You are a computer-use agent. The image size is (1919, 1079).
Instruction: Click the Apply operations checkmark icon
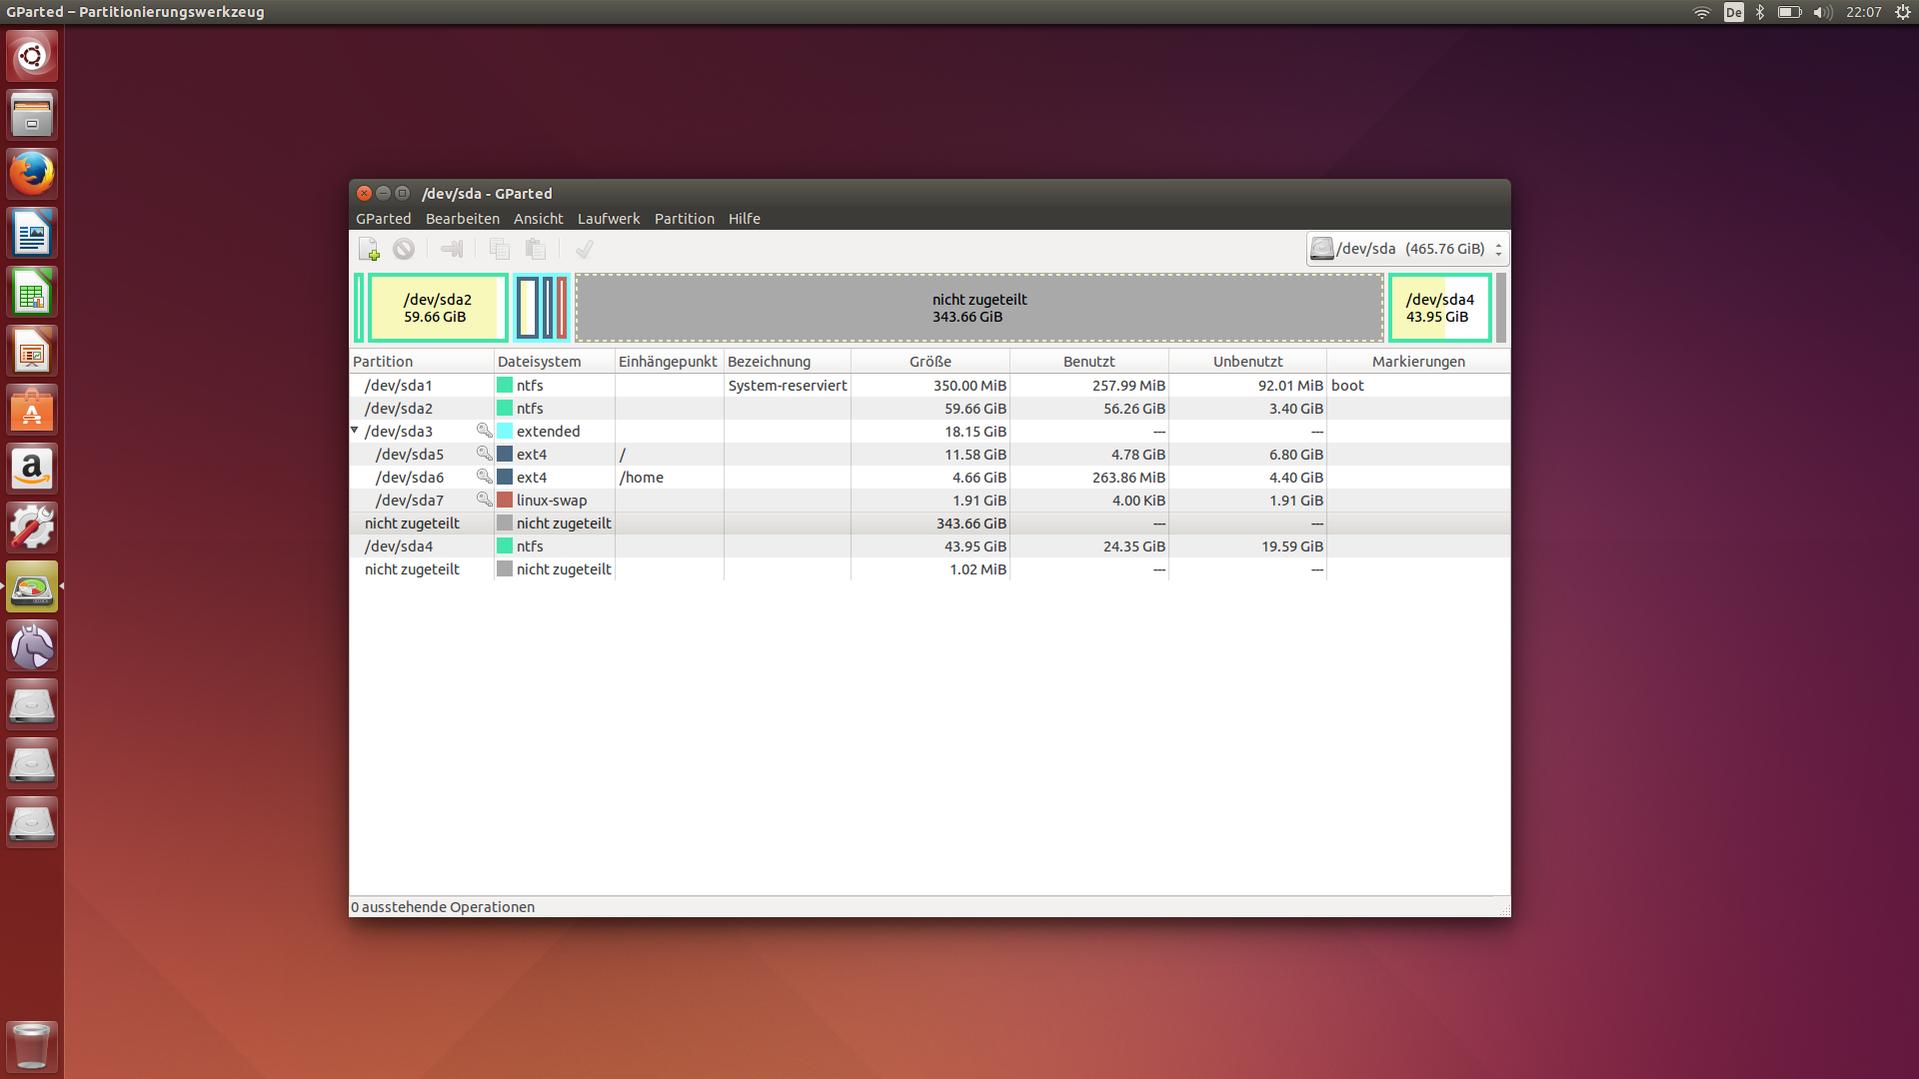pos(584,249)
